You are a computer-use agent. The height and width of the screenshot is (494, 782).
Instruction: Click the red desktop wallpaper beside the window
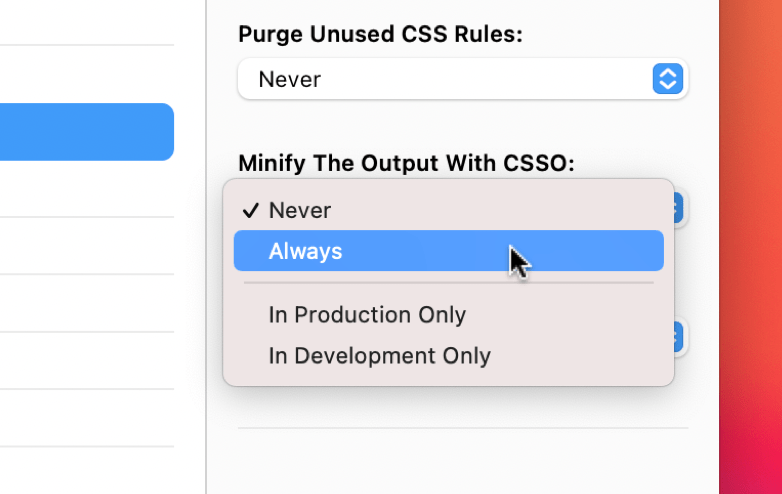tap(751, 247)
